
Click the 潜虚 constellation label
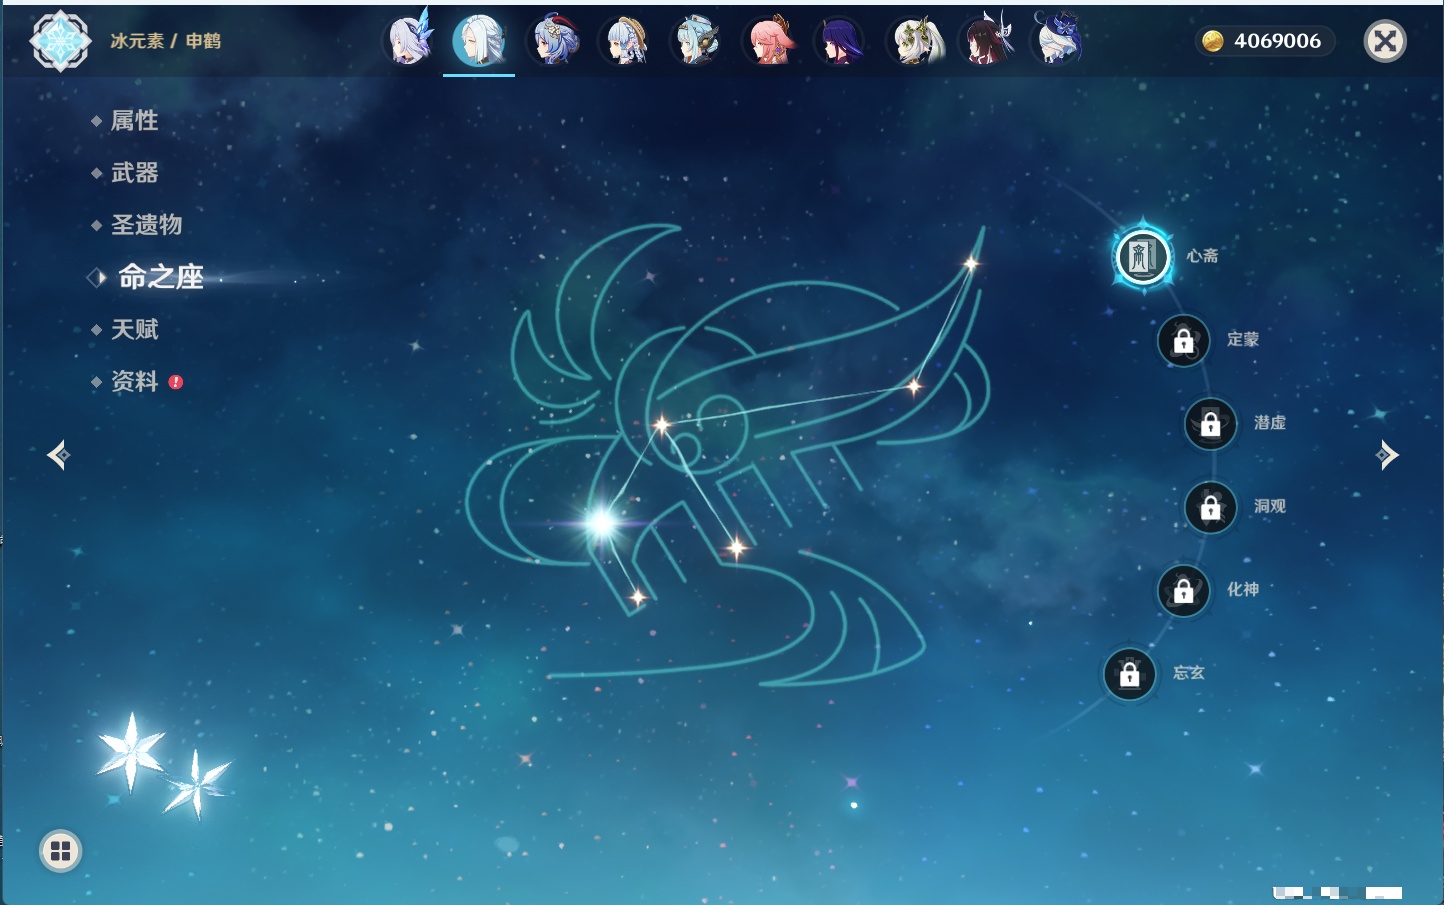point(1270,422)
